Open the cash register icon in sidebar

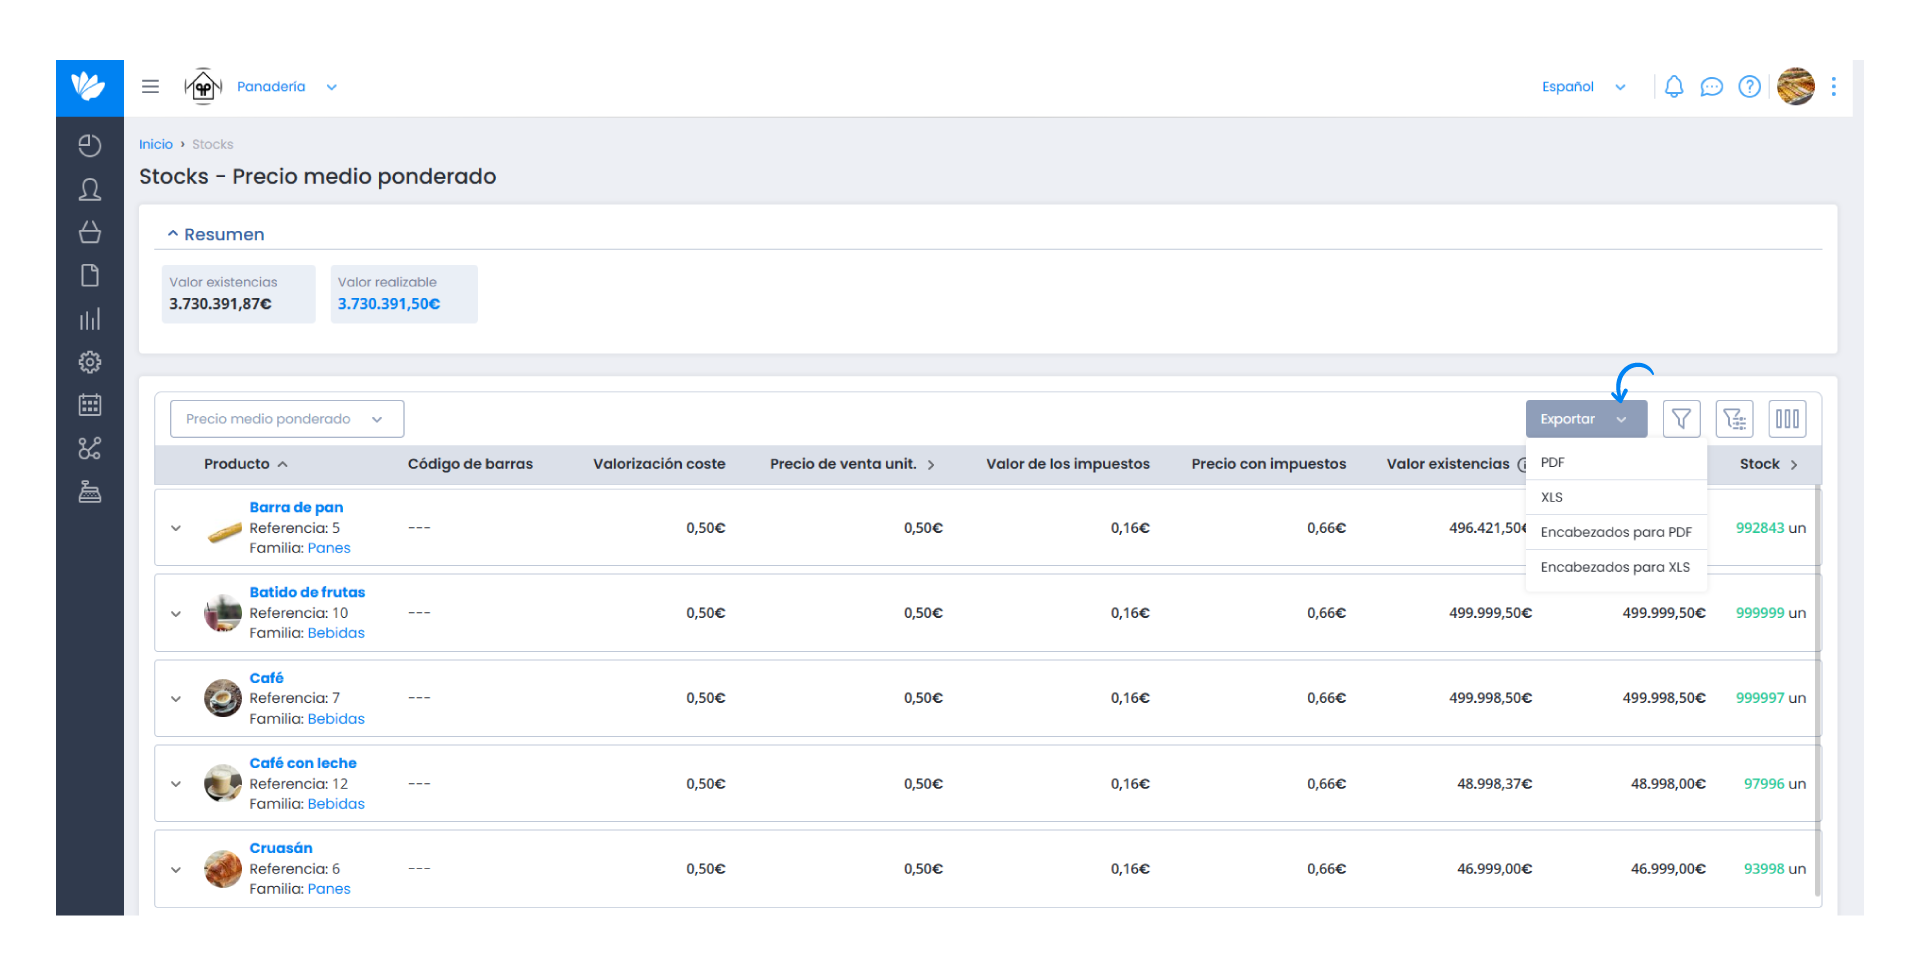pyautogui.click(x=90, y=492)
